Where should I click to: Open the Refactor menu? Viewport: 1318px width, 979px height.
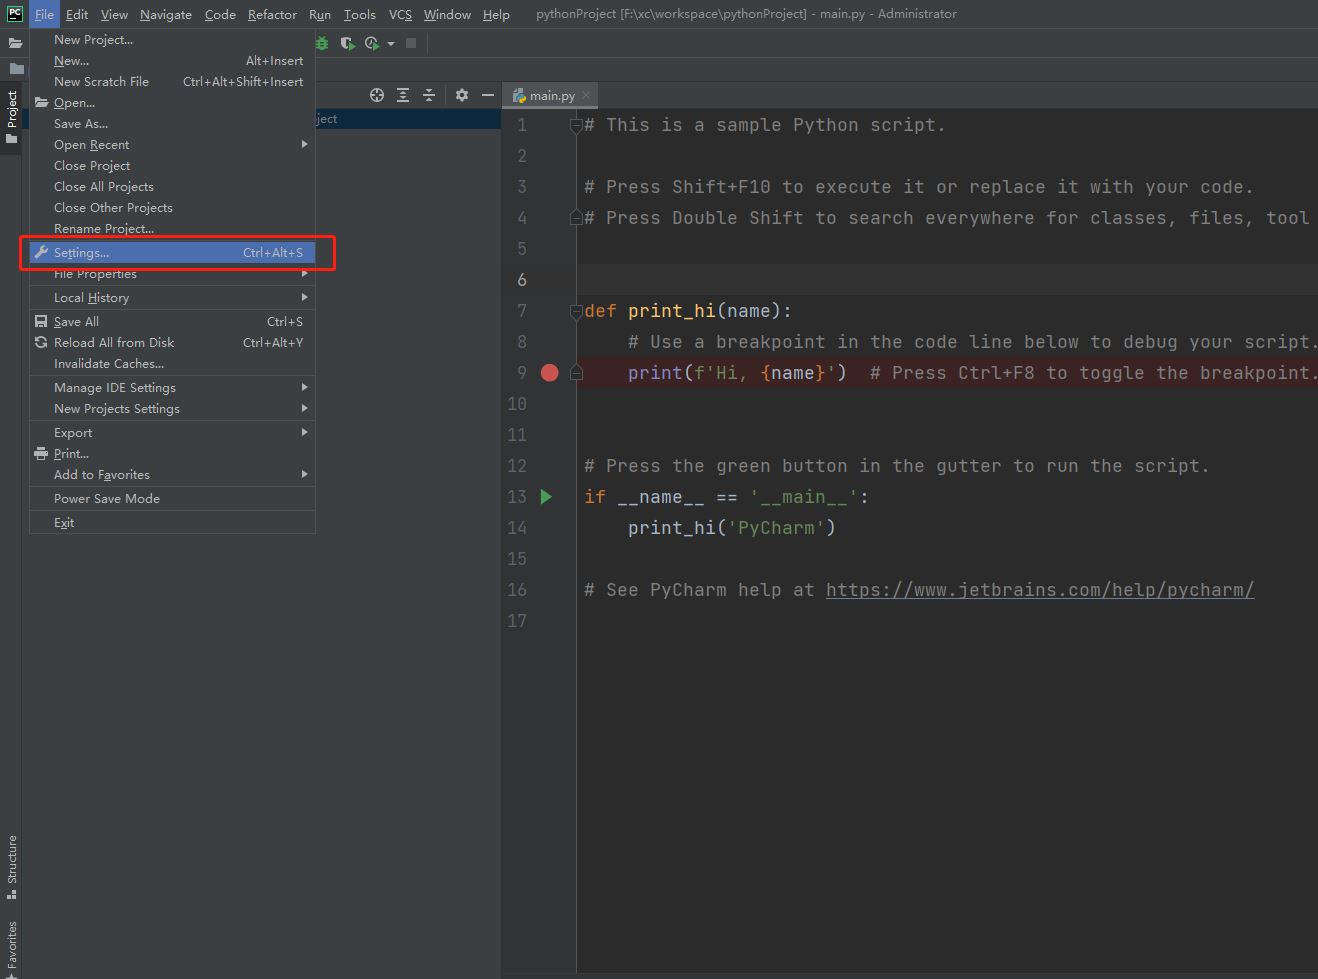coord(272,14)
